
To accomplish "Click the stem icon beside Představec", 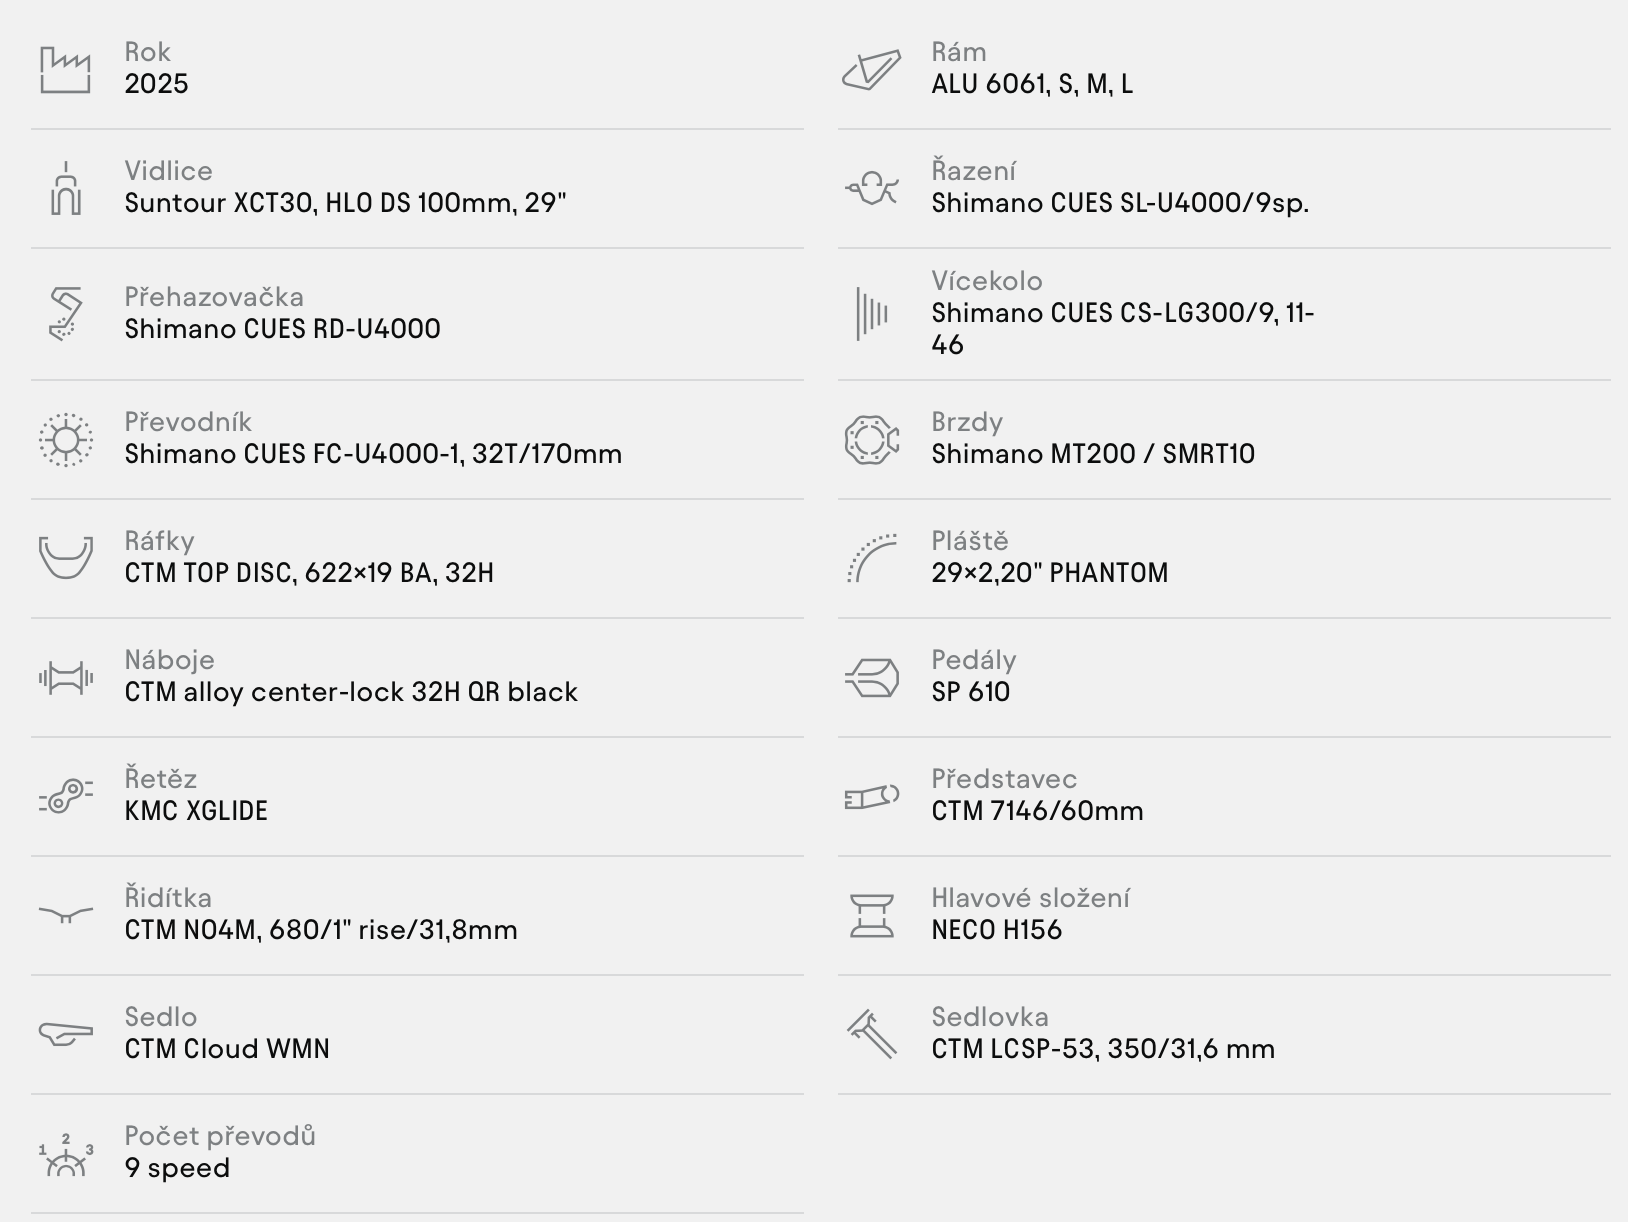I will (x=872, y=797).
